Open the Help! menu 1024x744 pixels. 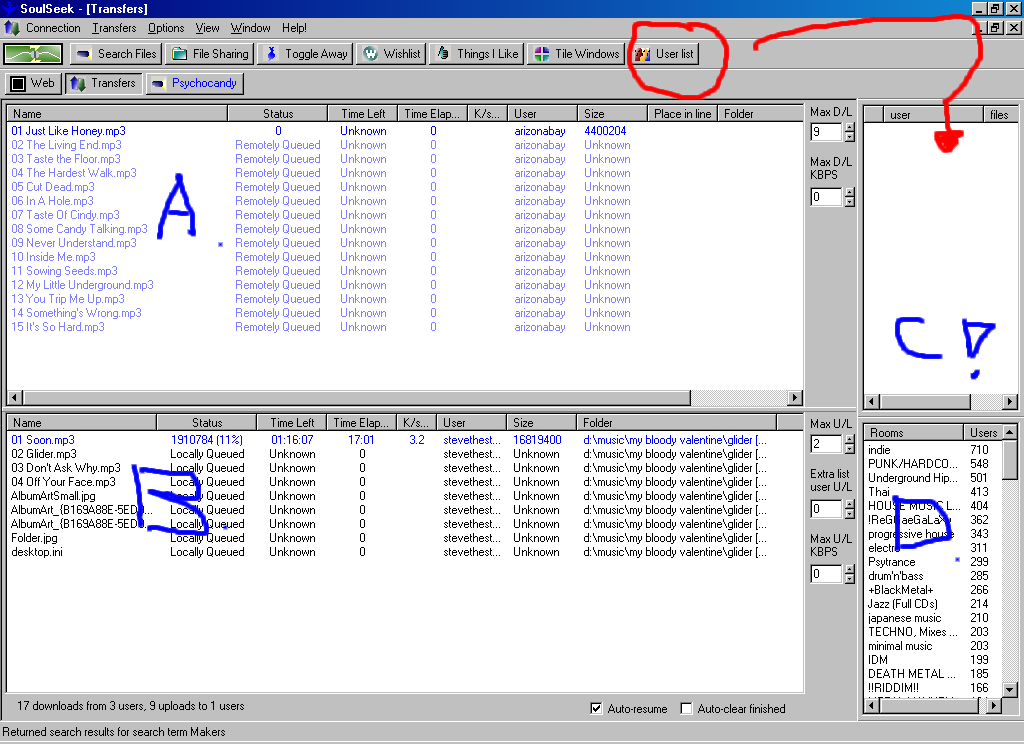[x=295, y=28]
